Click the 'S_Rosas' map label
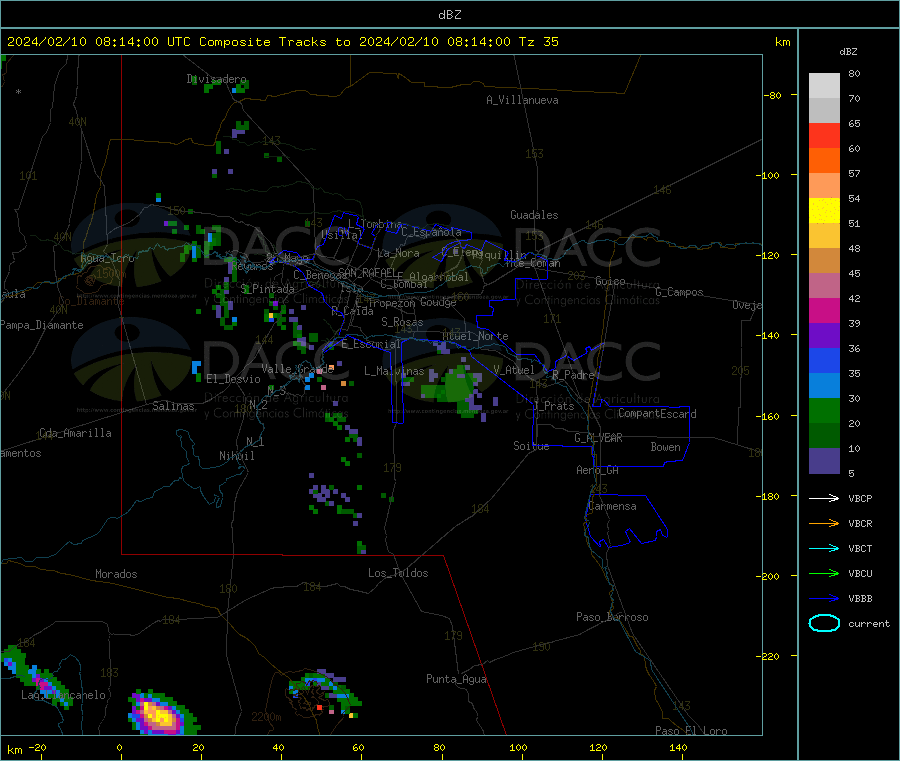The width and height of the screenshot is (900, 761). (x=402, y=322)
